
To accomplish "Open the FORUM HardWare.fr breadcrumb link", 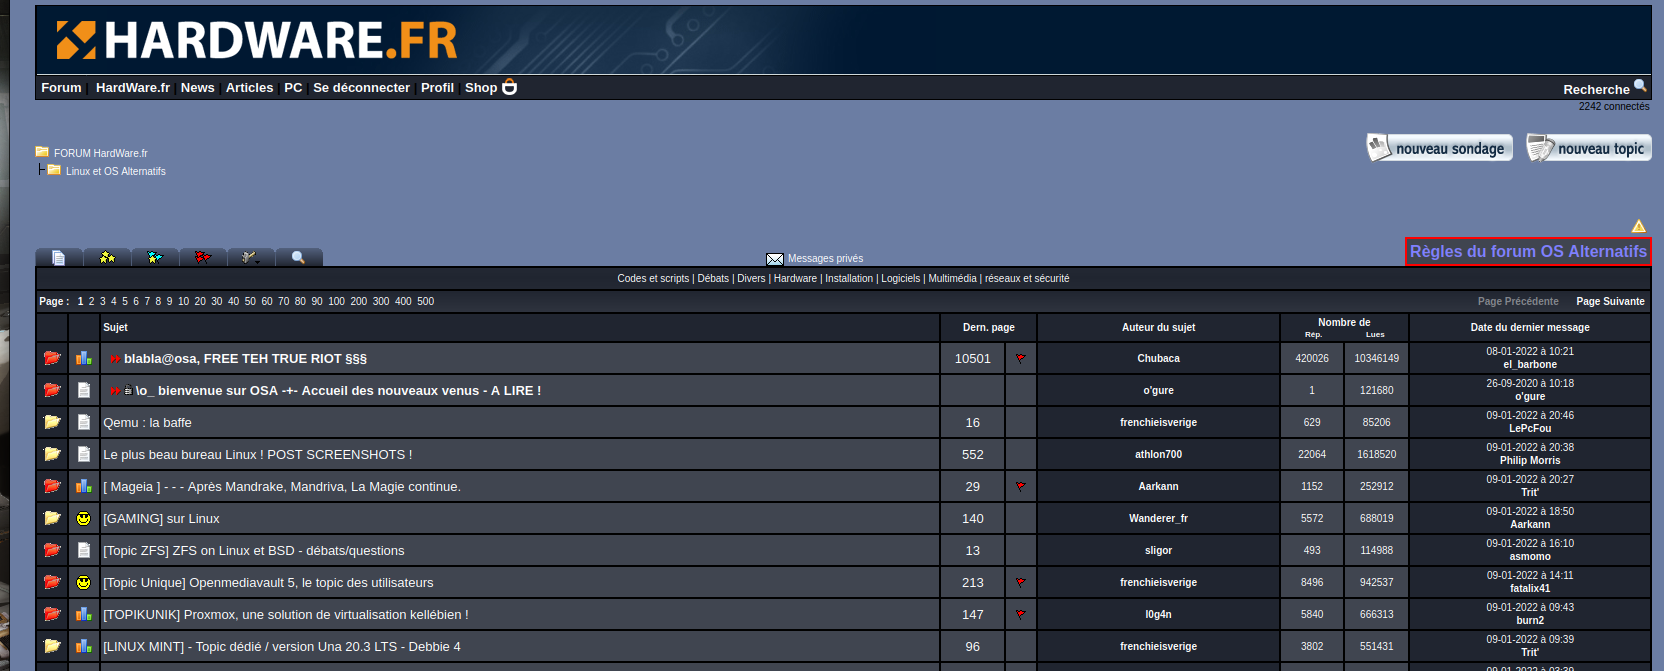I will click(100, 153).
